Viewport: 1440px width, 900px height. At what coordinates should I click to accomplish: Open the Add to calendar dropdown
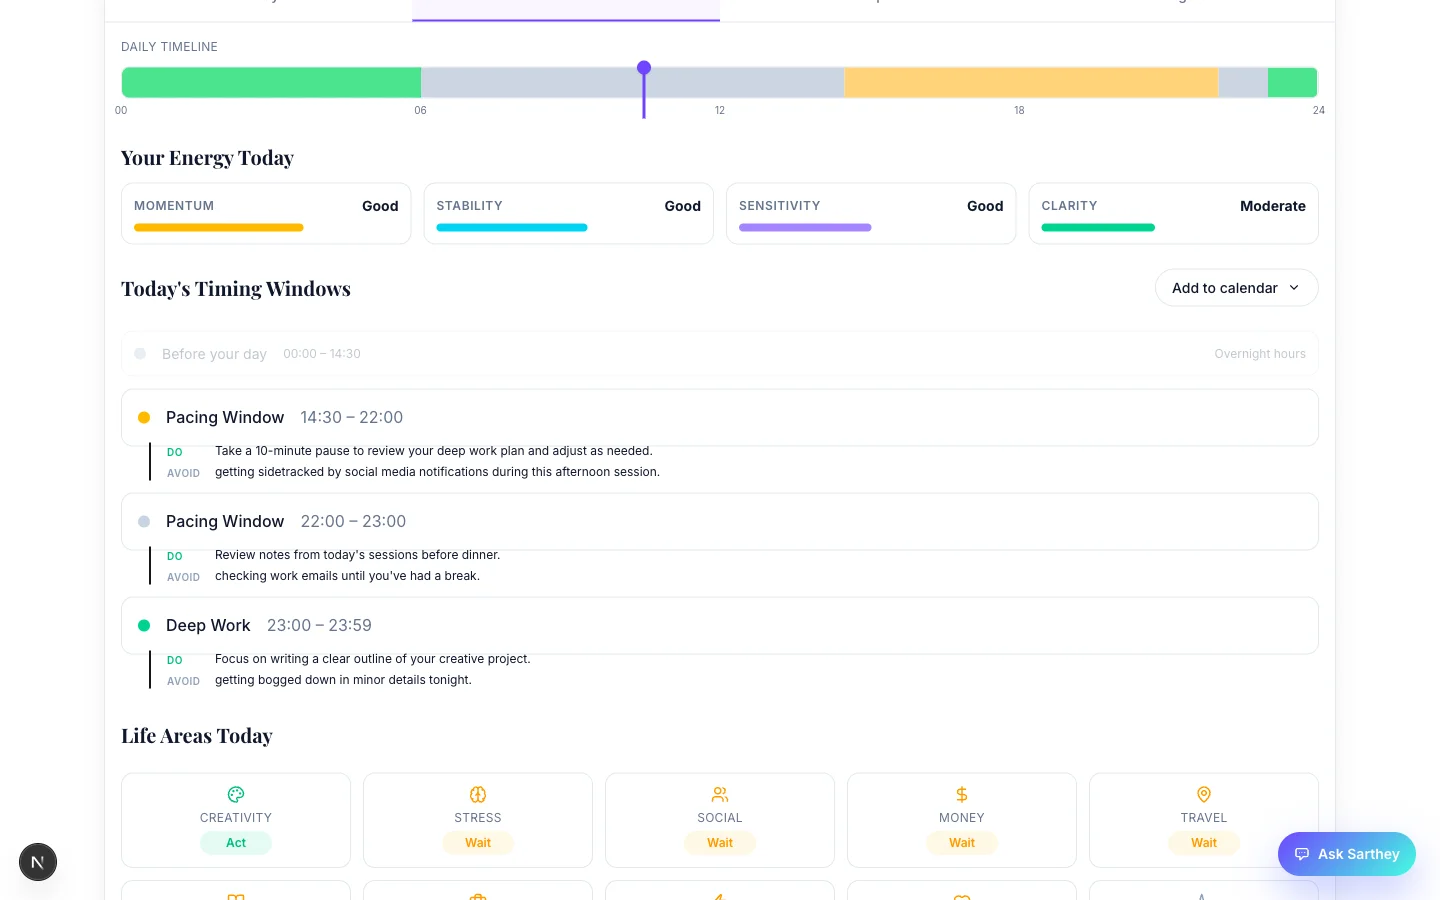click(1236, 287)
